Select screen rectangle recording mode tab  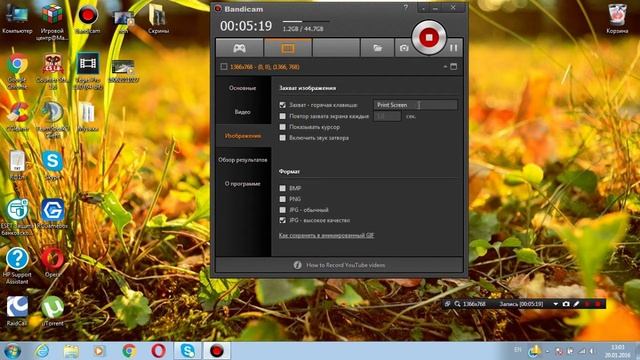[288, 48]
